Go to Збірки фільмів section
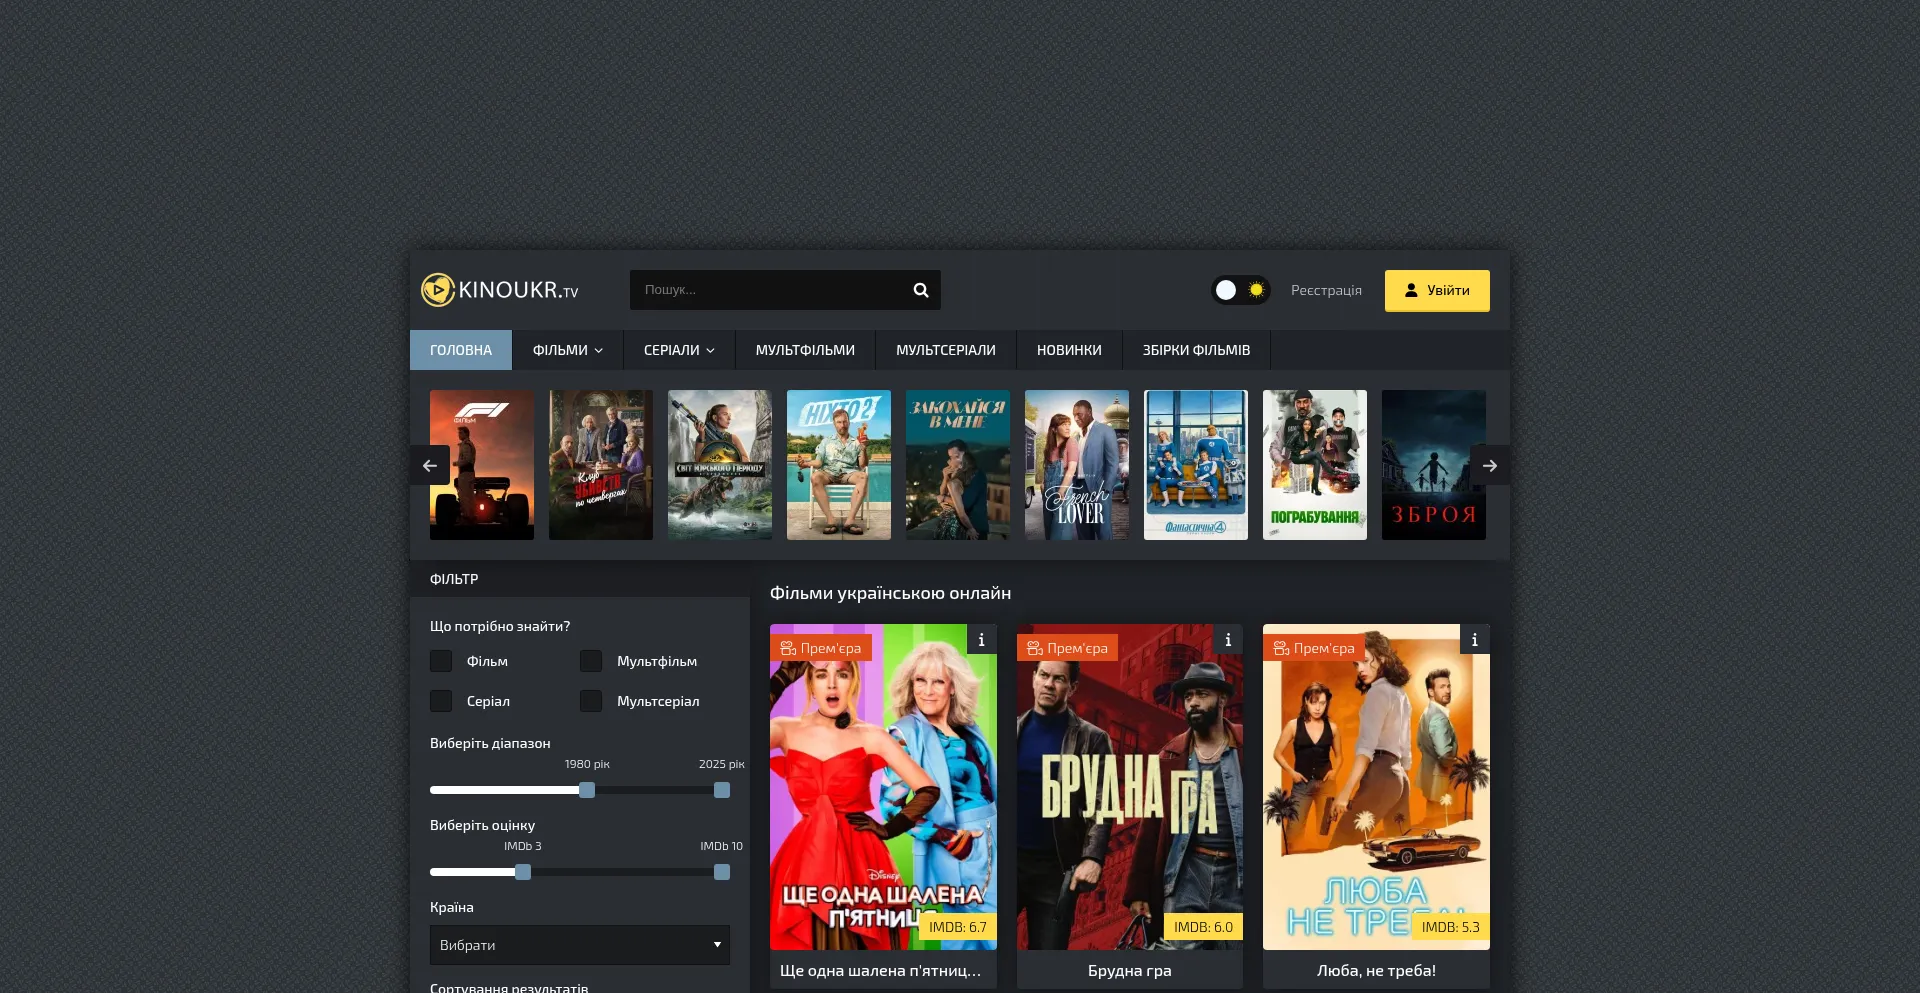Viewport: 1920px width, 993px height. click(x=1195, y=350)
